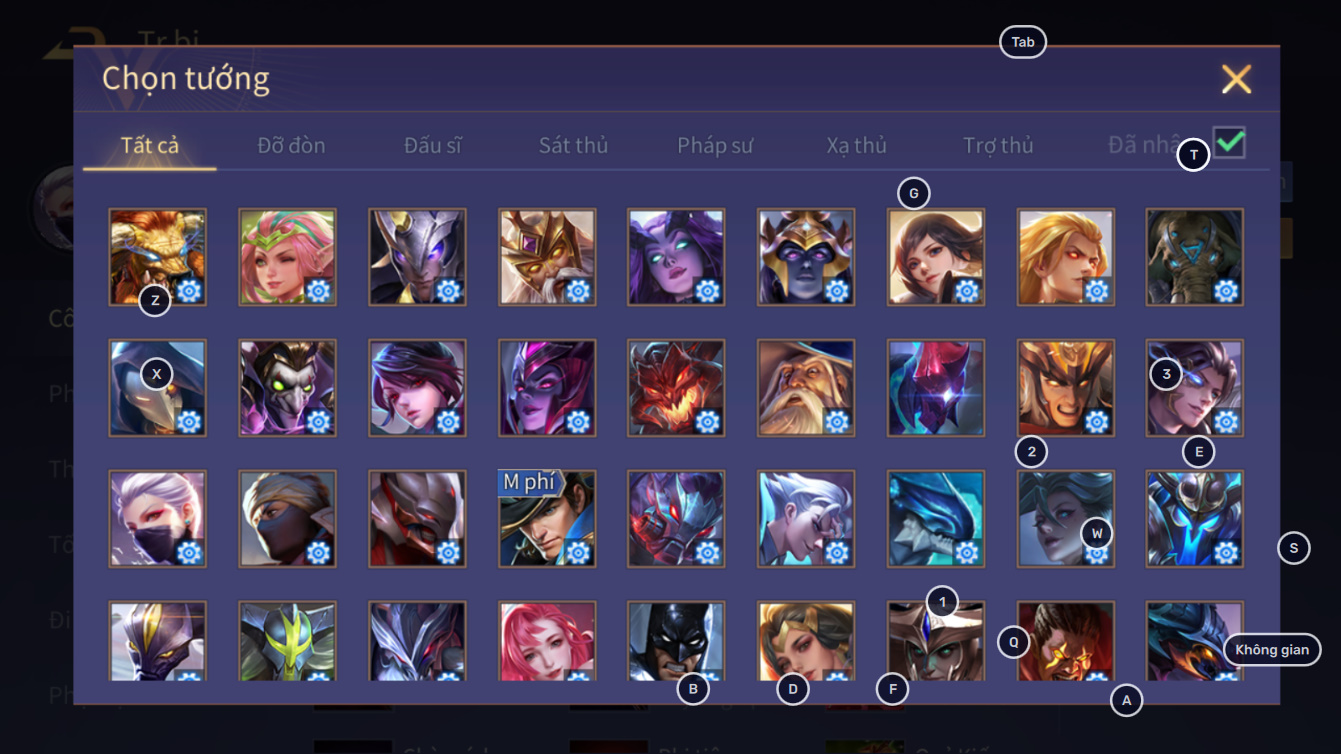Go to the Trợ thủ tab
Viewport: 1341px width, 754px height.
998,145
